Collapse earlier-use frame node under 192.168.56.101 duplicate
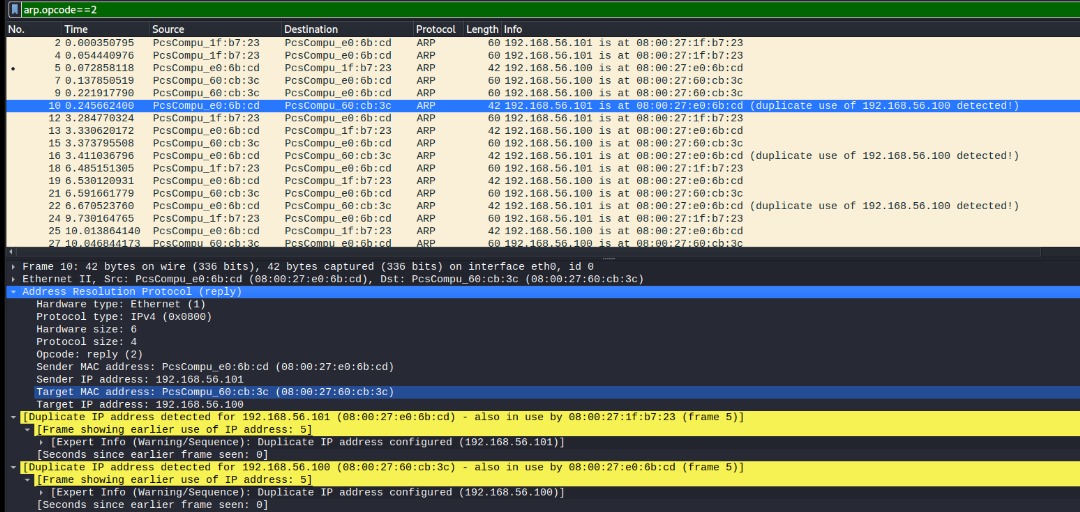 point(28,429)
